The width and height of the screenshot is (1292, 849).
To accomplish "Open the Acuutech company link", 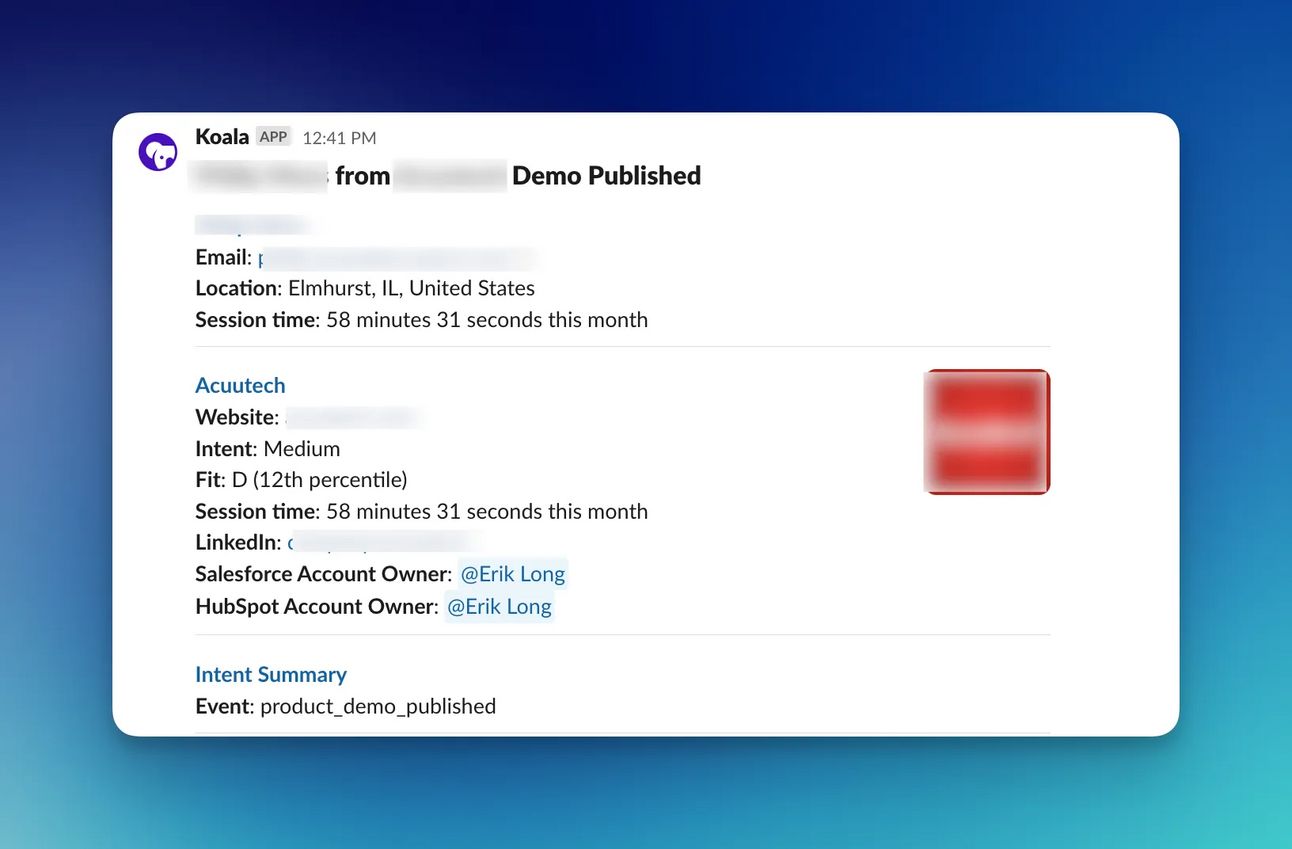I will (x=240, y=385).
